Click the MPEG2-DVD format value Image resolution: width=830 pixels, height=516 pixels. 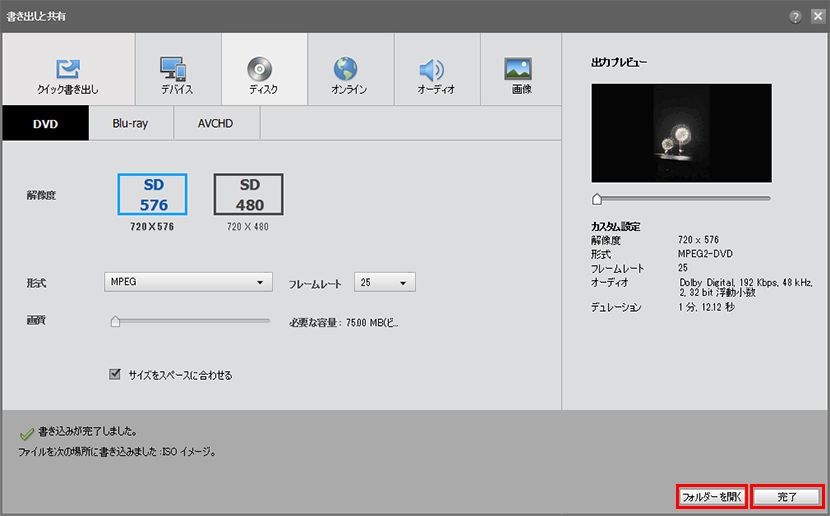(705, 254)
